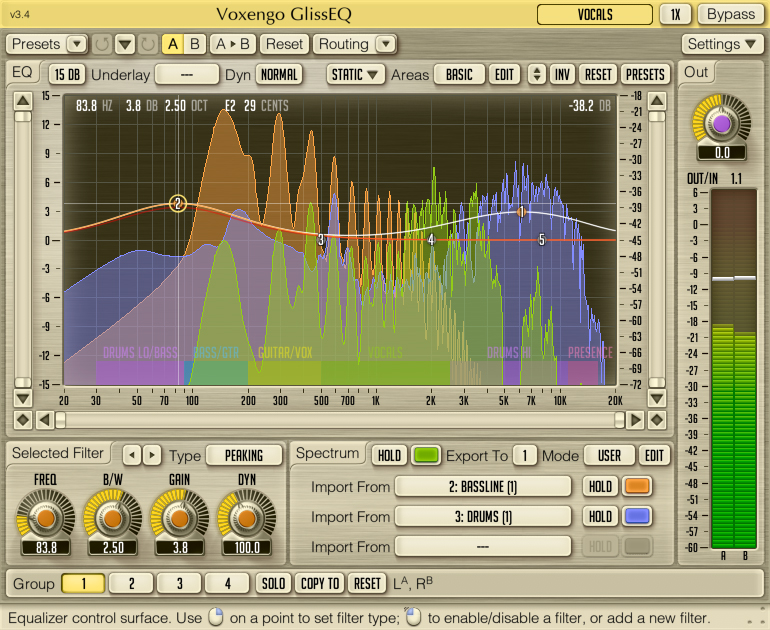Click the left gain scale up arrow
The width and height of the screenshot is (770, 630).
click(x=23, y=101)
